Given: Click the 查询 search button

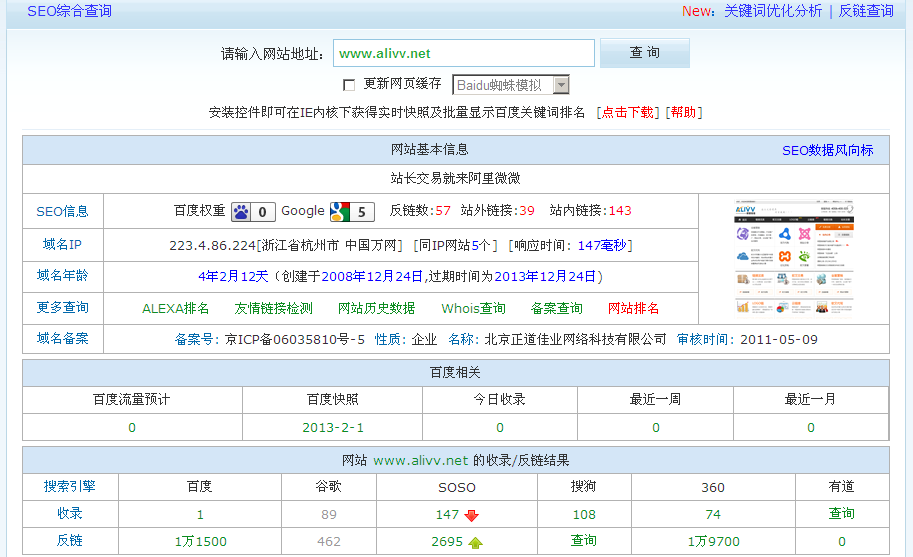Looking at the screenshot, I should tap(645, 53).
